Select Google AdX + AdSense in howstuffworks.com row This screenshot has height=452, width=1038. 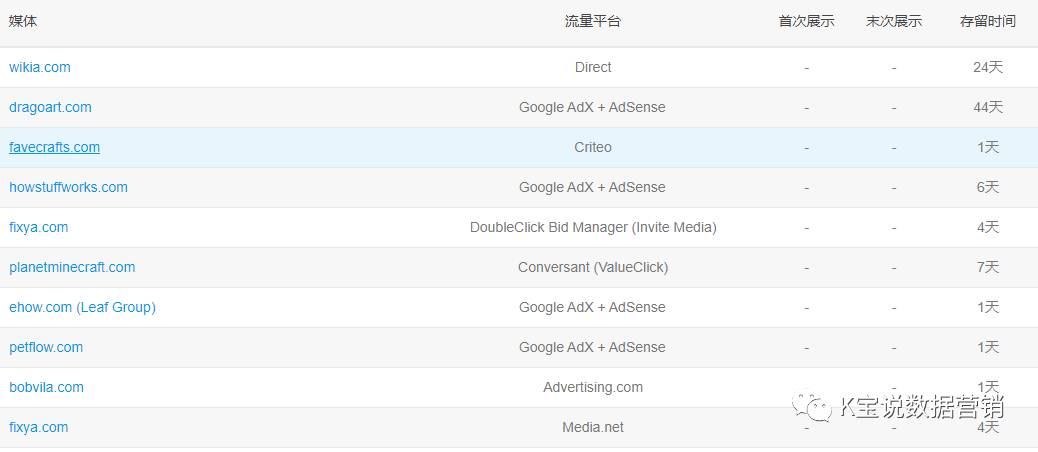point(592,187)
